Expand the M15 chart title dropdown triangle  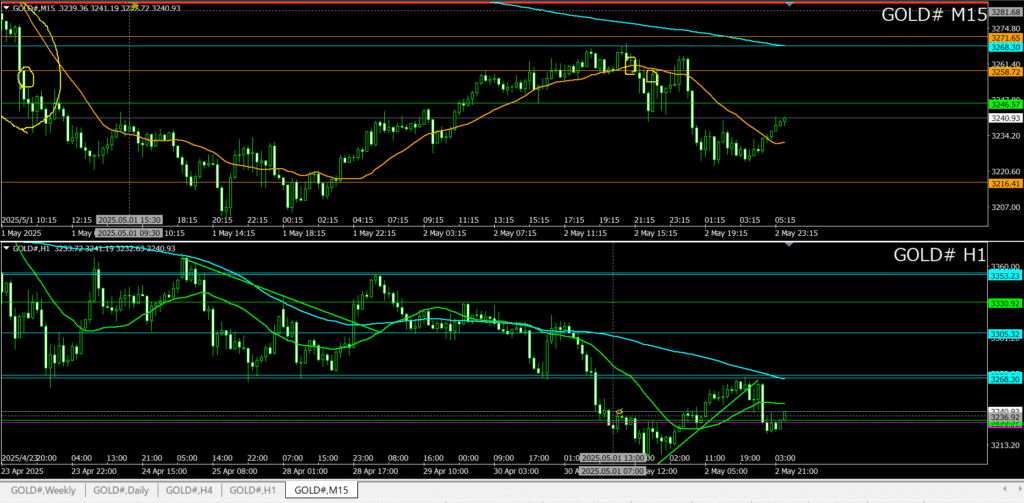(6, 8)
